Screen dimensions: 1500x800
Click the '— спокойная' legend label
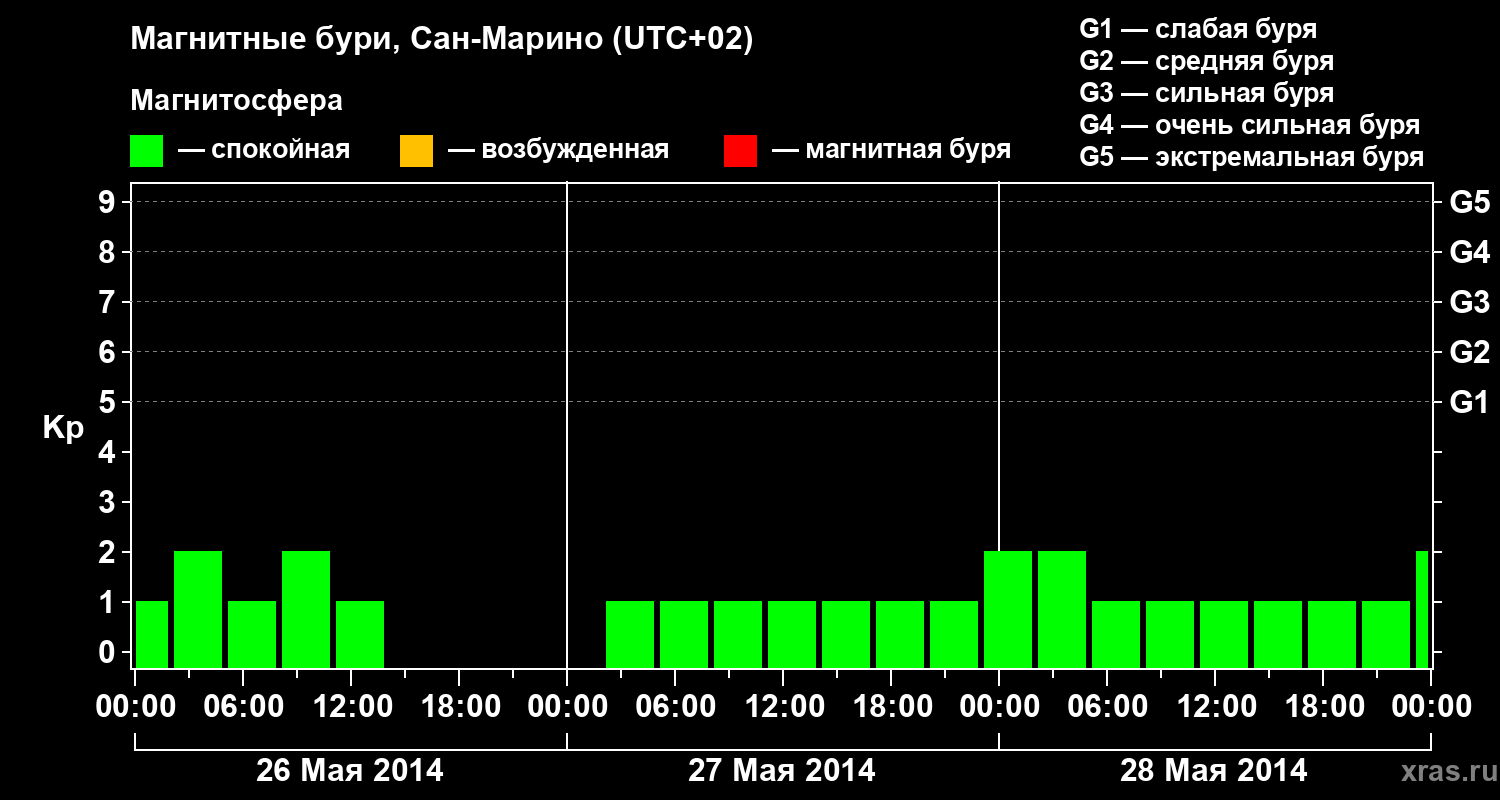[264, 150]
